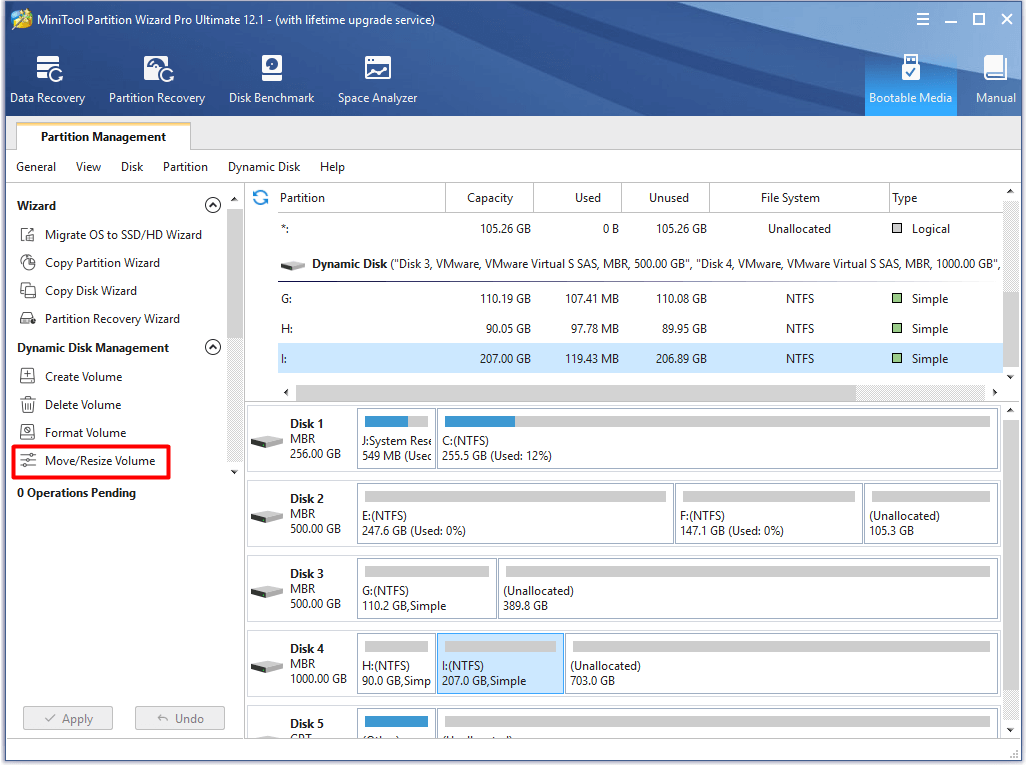Start Partition Recovery Wizard in sidebar

pos(99,319)
